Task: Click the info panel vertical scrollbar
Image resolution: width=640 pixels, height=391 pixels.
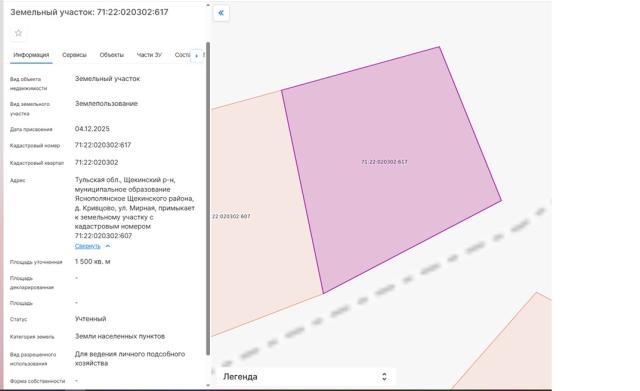Action: 208,198
